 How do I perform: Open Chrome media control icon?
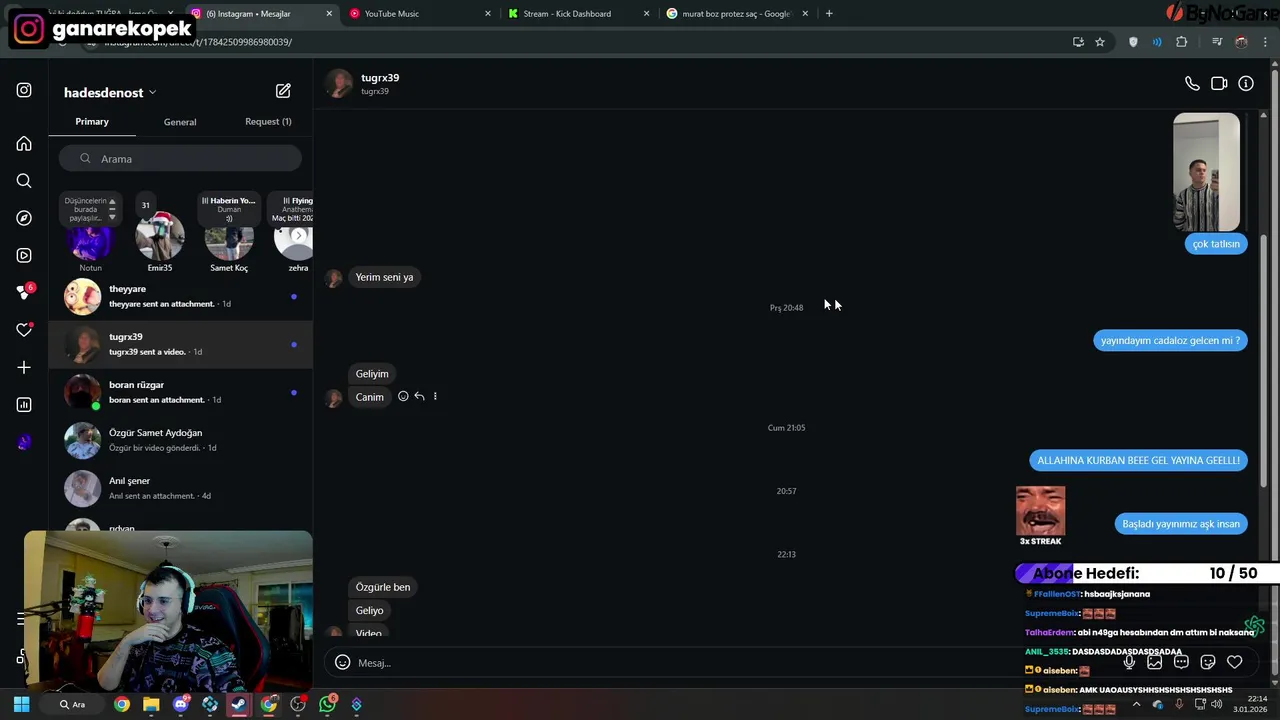coord(1217,42)
